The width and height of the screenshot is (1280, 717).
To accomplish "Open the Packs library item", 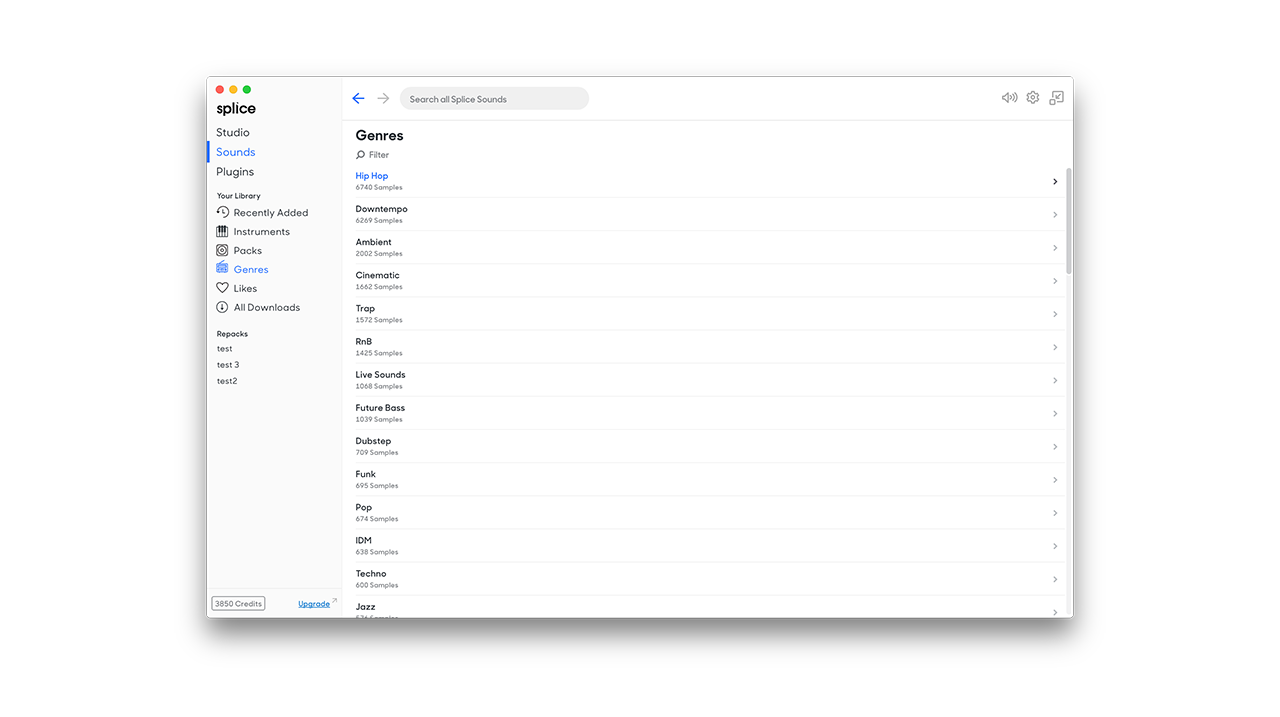I will 248,250.
